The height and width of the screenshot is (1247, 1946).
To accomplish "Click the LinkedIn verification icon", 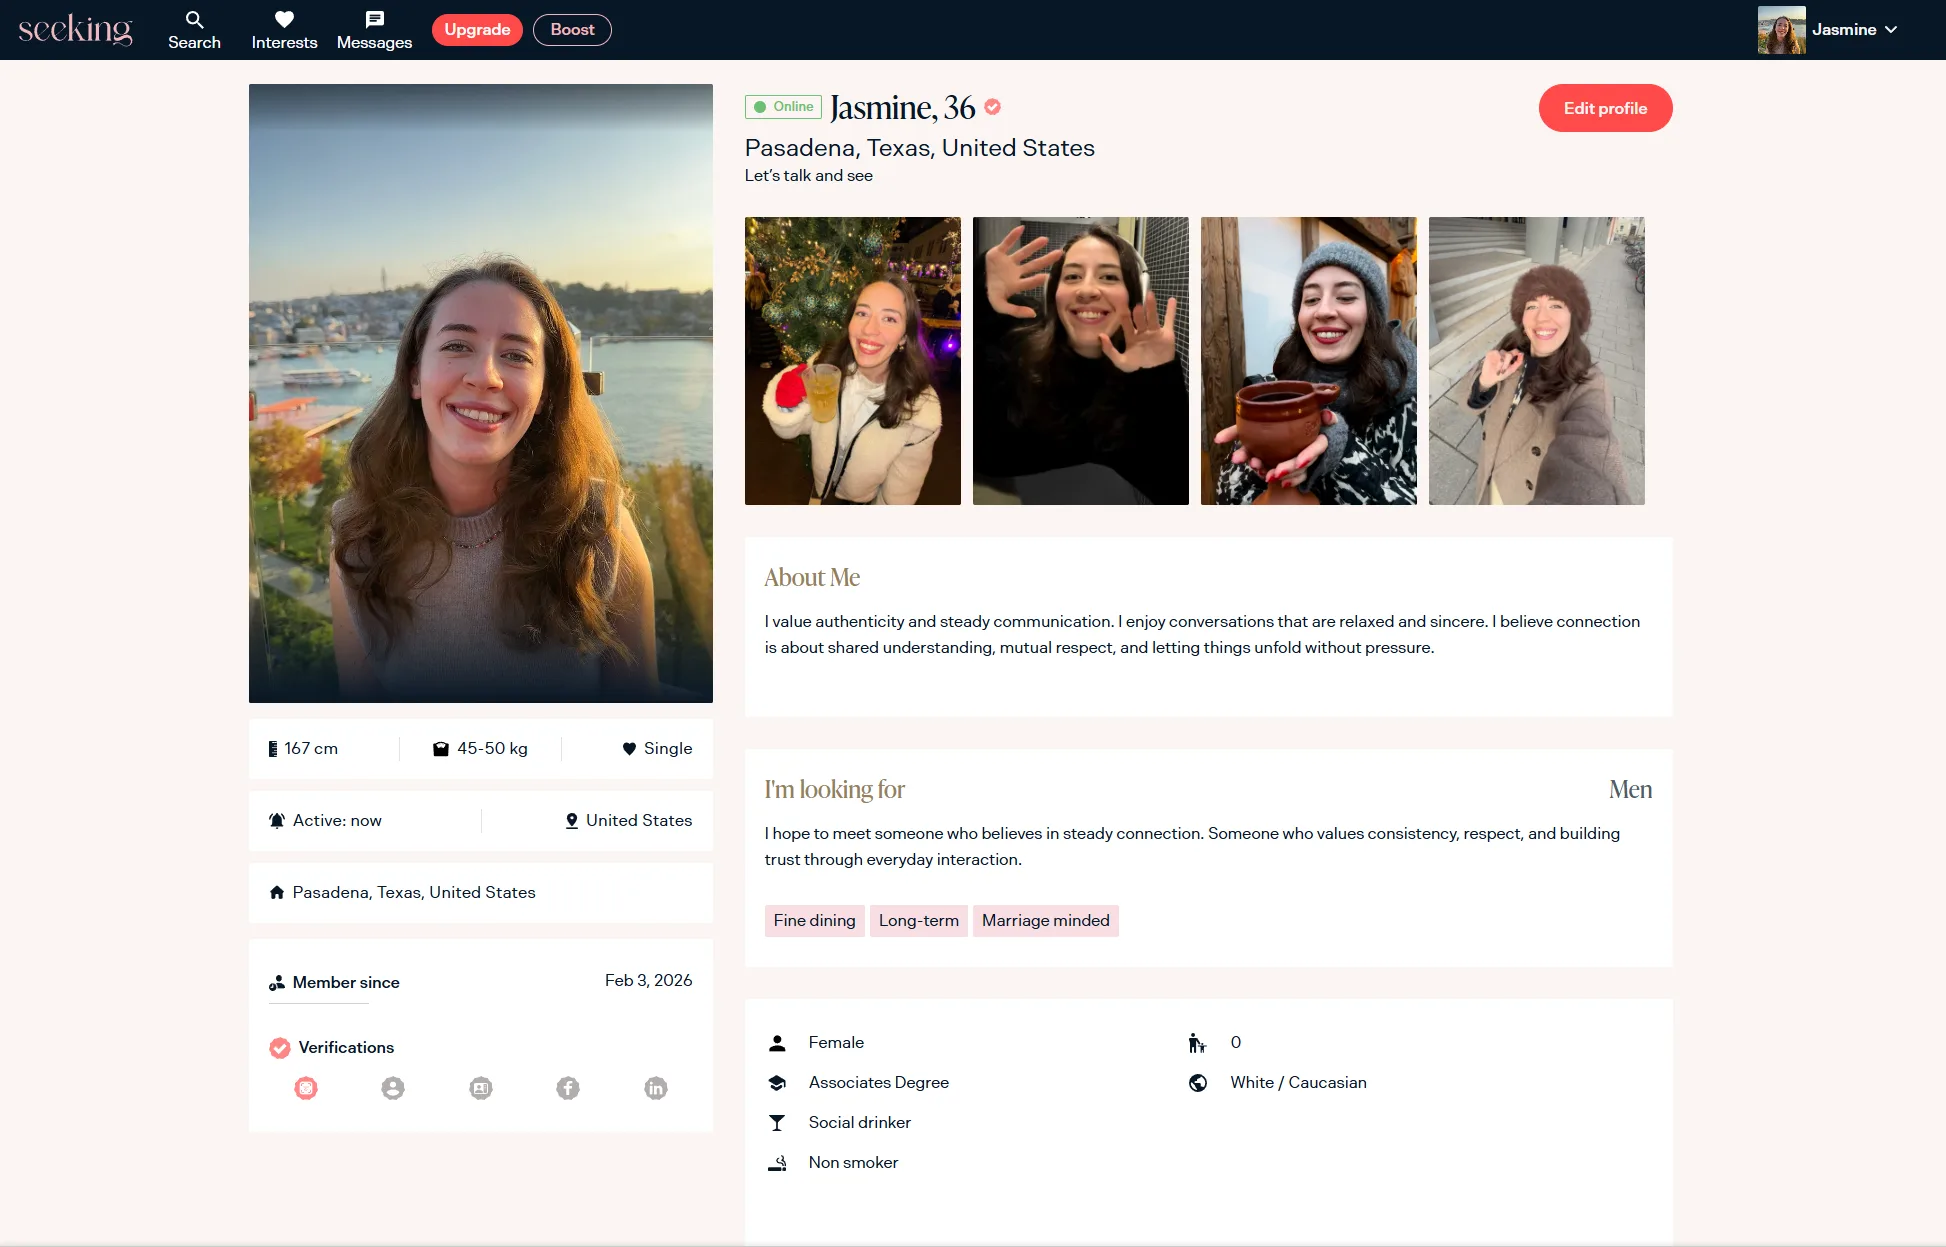I will coord(656,1088).
